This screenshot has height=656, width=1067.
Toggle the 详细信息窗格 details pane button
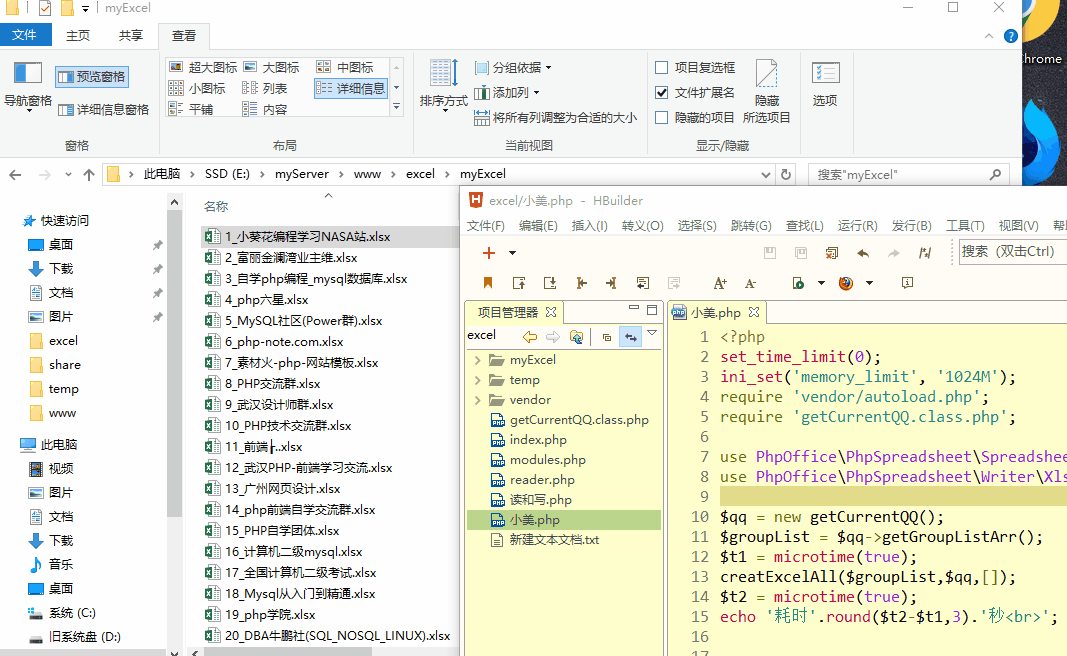[103, 110]
